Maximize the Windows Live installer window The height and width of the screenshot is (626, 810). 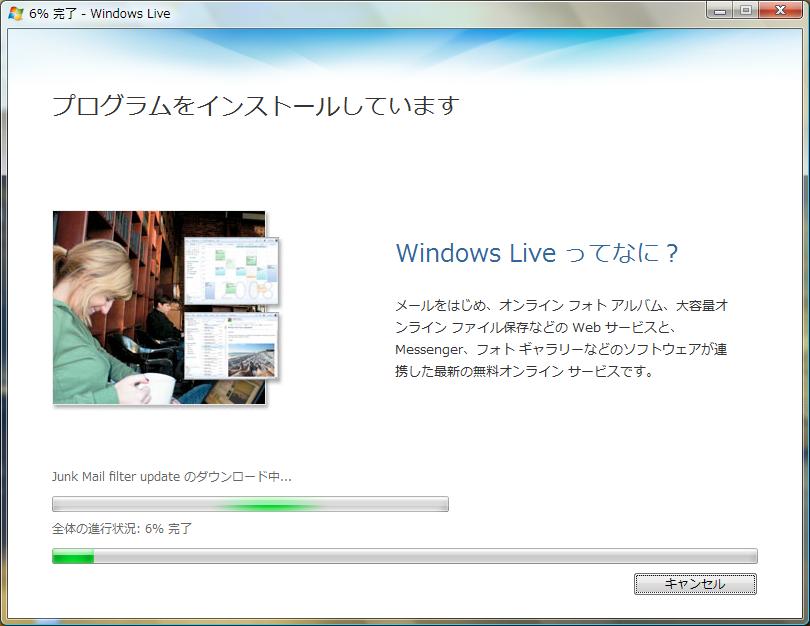tap(746, 10)
